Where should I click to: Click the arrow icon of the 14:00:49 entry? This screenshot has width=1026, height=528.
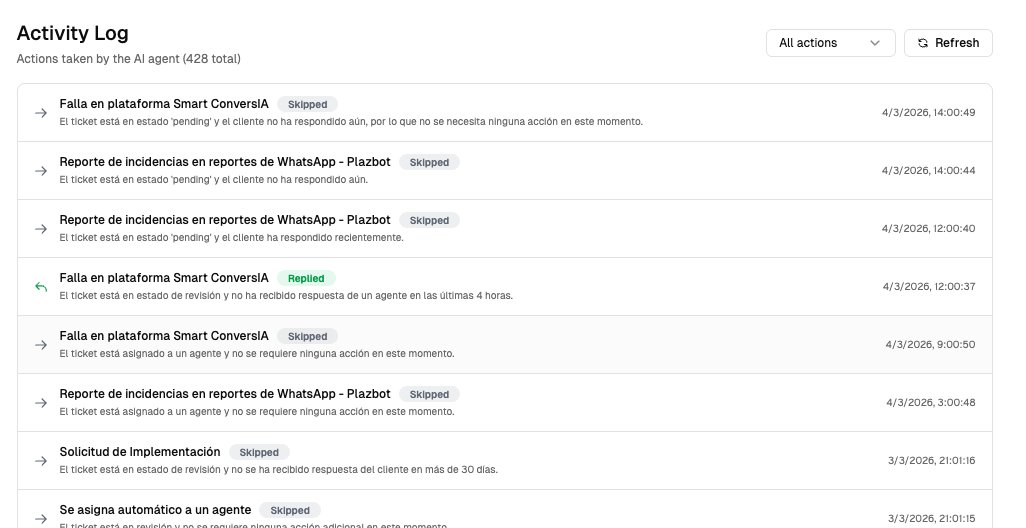pos(41,113)
